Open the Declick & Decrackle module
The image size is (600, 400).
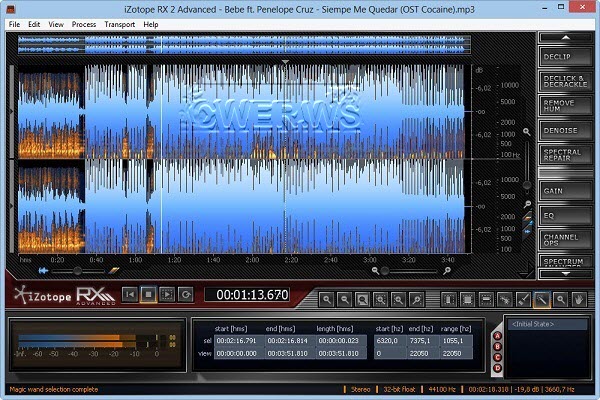coord(565,81)
